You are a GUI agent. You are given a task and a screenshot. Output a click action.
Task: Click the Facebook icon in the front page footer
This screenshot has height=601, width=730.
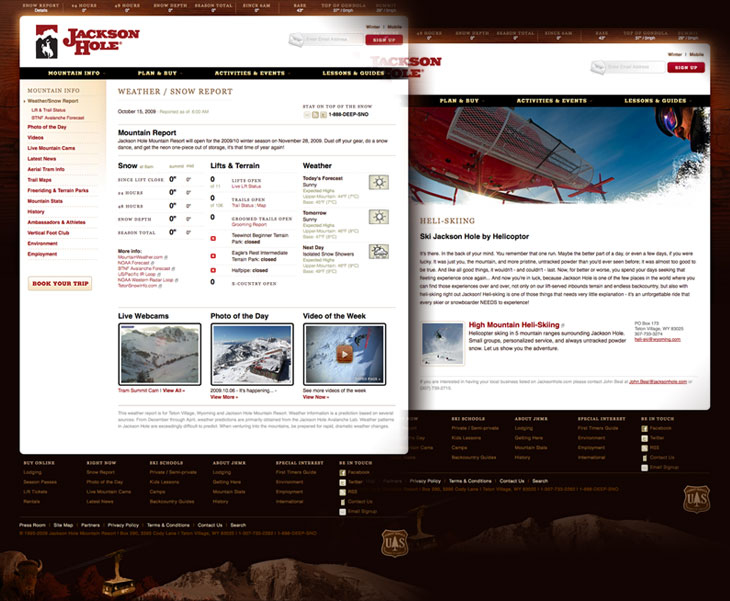343,473
